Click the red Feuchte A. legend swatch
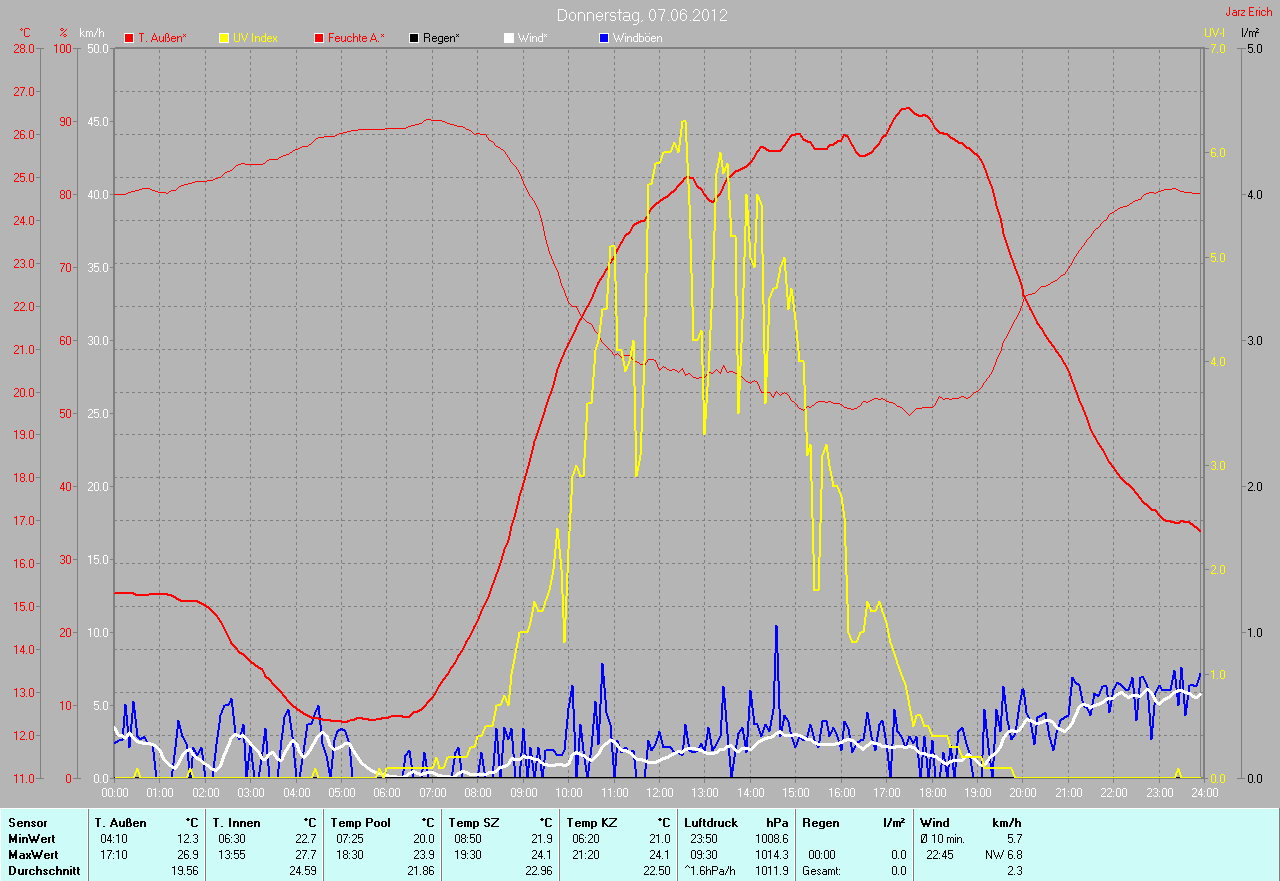1280x881 pixels. (319, 38)
